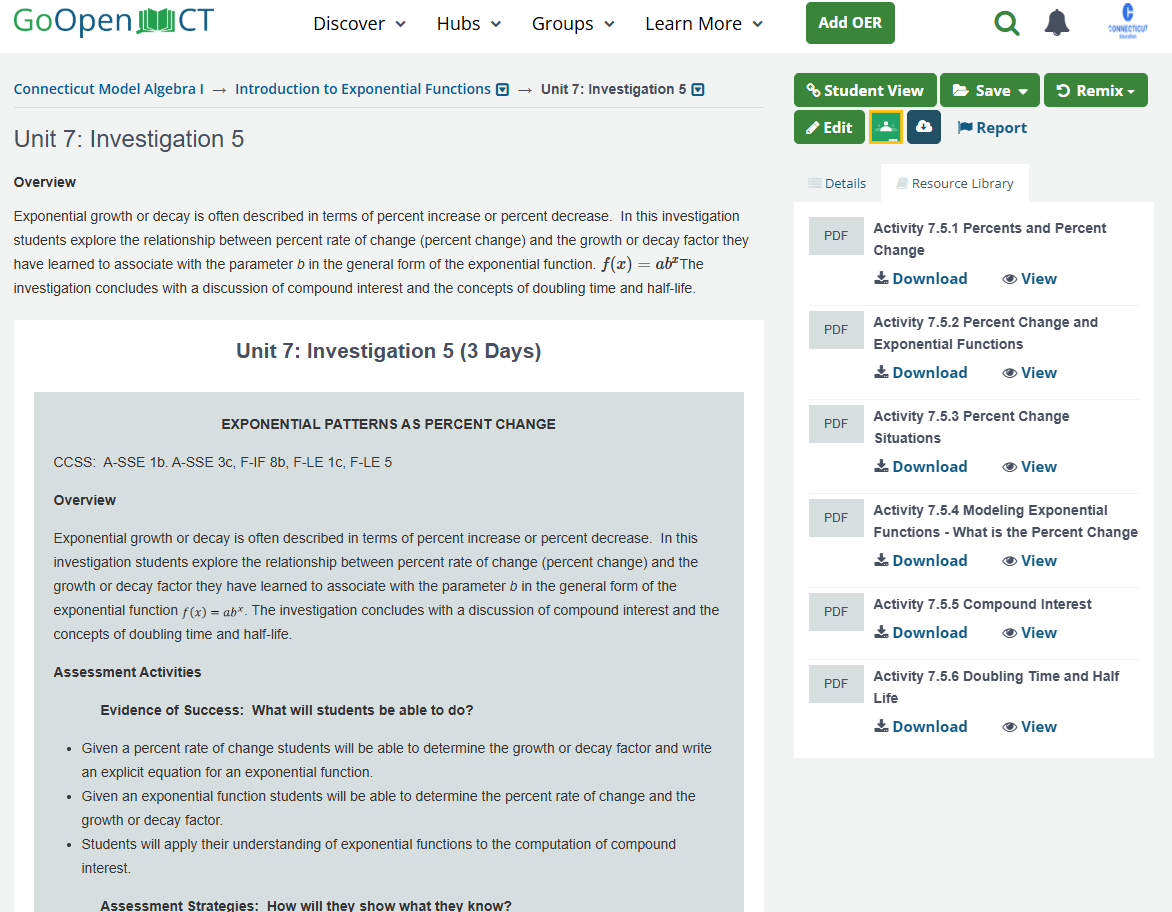1172x912 pixels.
Task: Open the Connecticut Education profile logo
Action: pyautogui.click(x=1128, y=21)
